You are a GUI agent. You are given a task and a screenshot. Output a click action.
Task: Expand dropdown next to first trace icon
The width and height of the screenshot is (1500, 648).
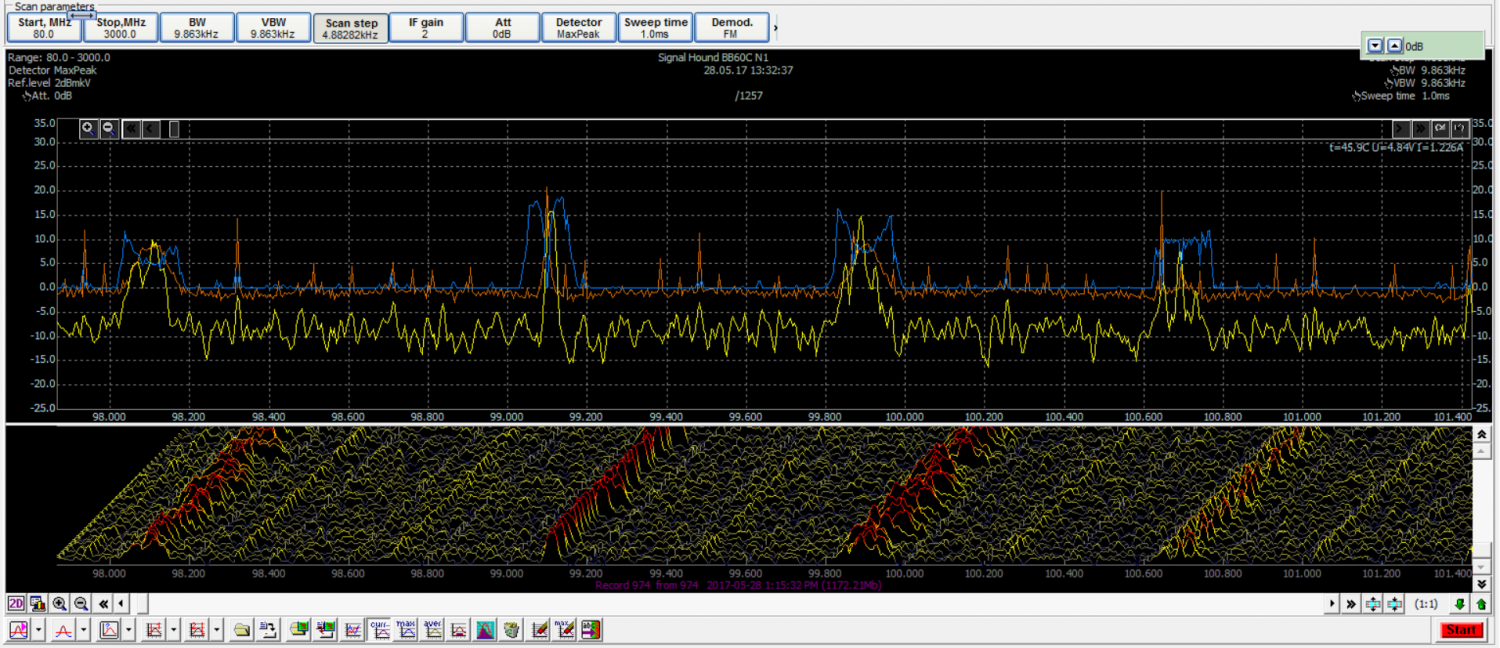click(x=38, y=630)
